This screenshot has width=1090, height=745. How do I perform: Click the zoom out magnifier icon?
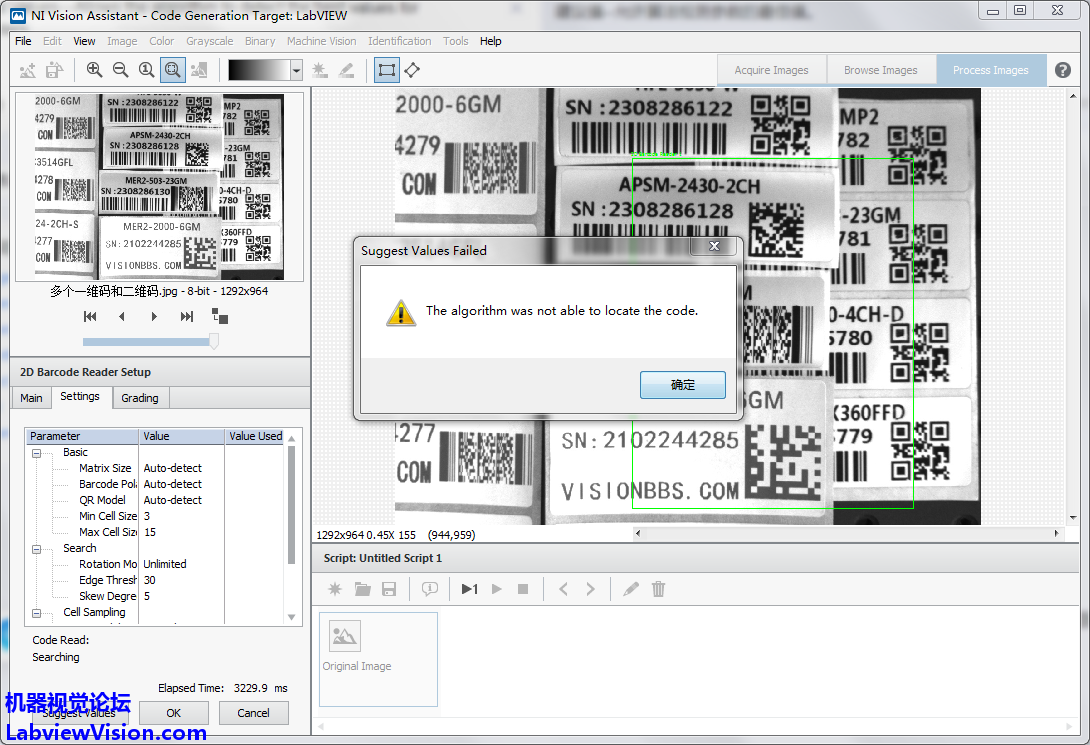tap(120, 70)
